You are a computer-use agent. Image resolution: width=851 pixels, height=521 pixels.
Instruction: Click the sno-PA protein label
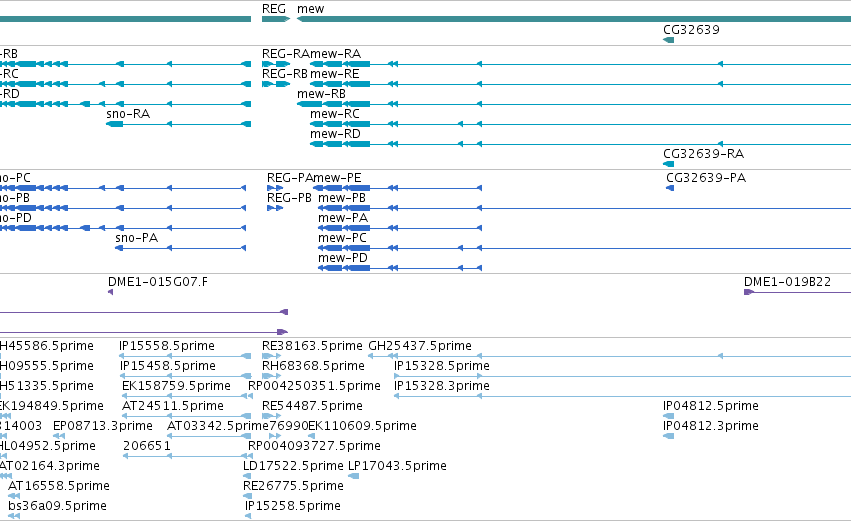pos(137,238)
